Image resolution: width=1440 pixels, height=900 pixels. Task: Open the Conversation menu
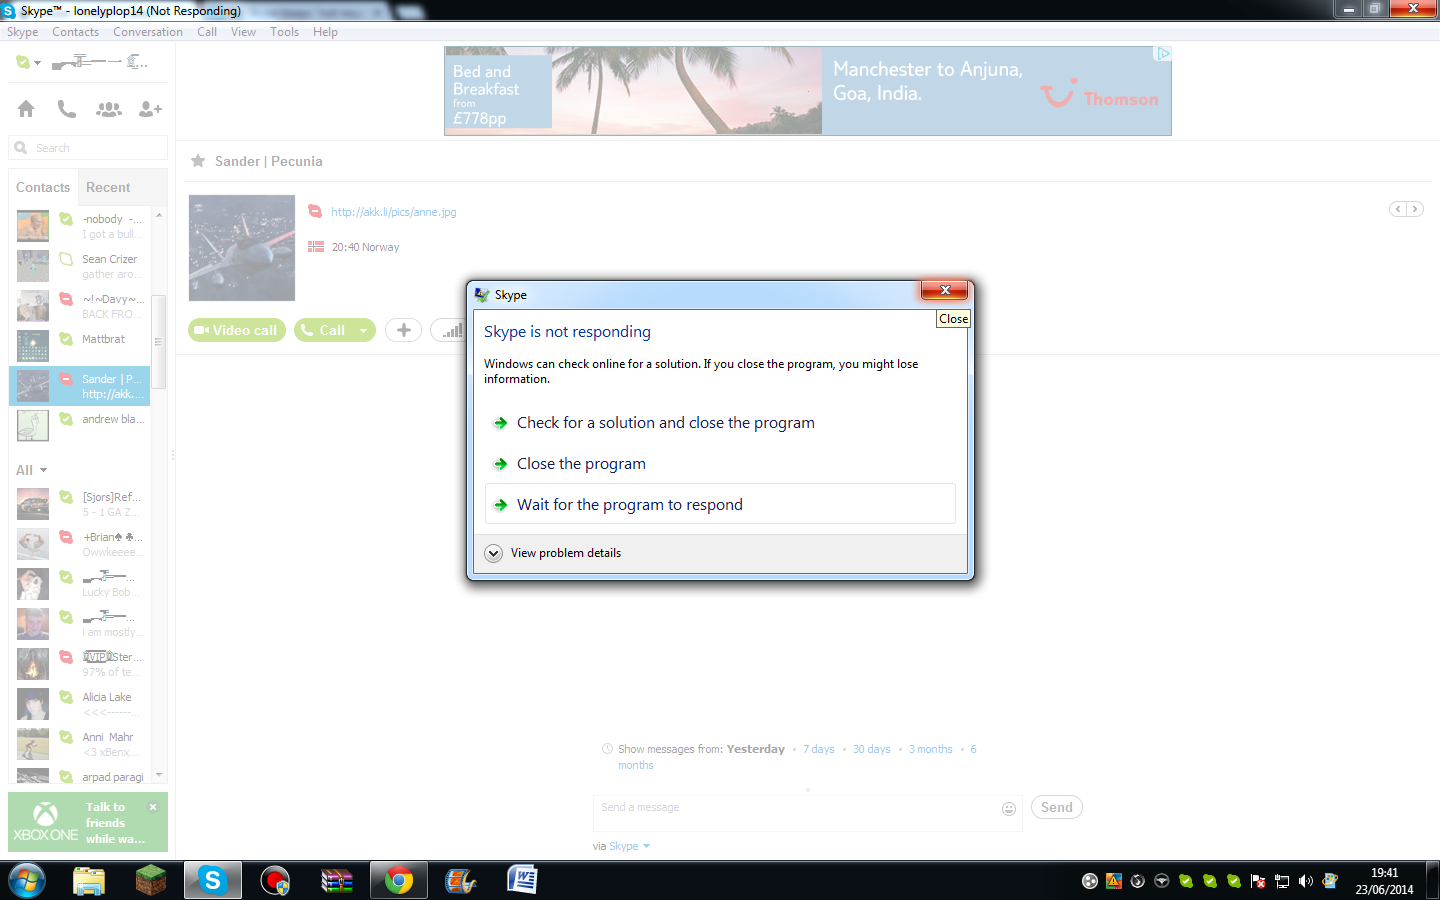point(148,32)
